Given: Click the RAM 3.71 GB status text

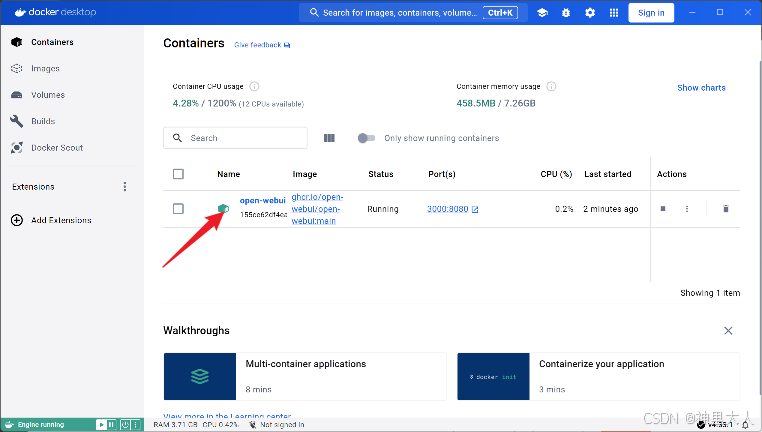Looking at the screenshot, I should pyautogui.click(x=175, y=425).
